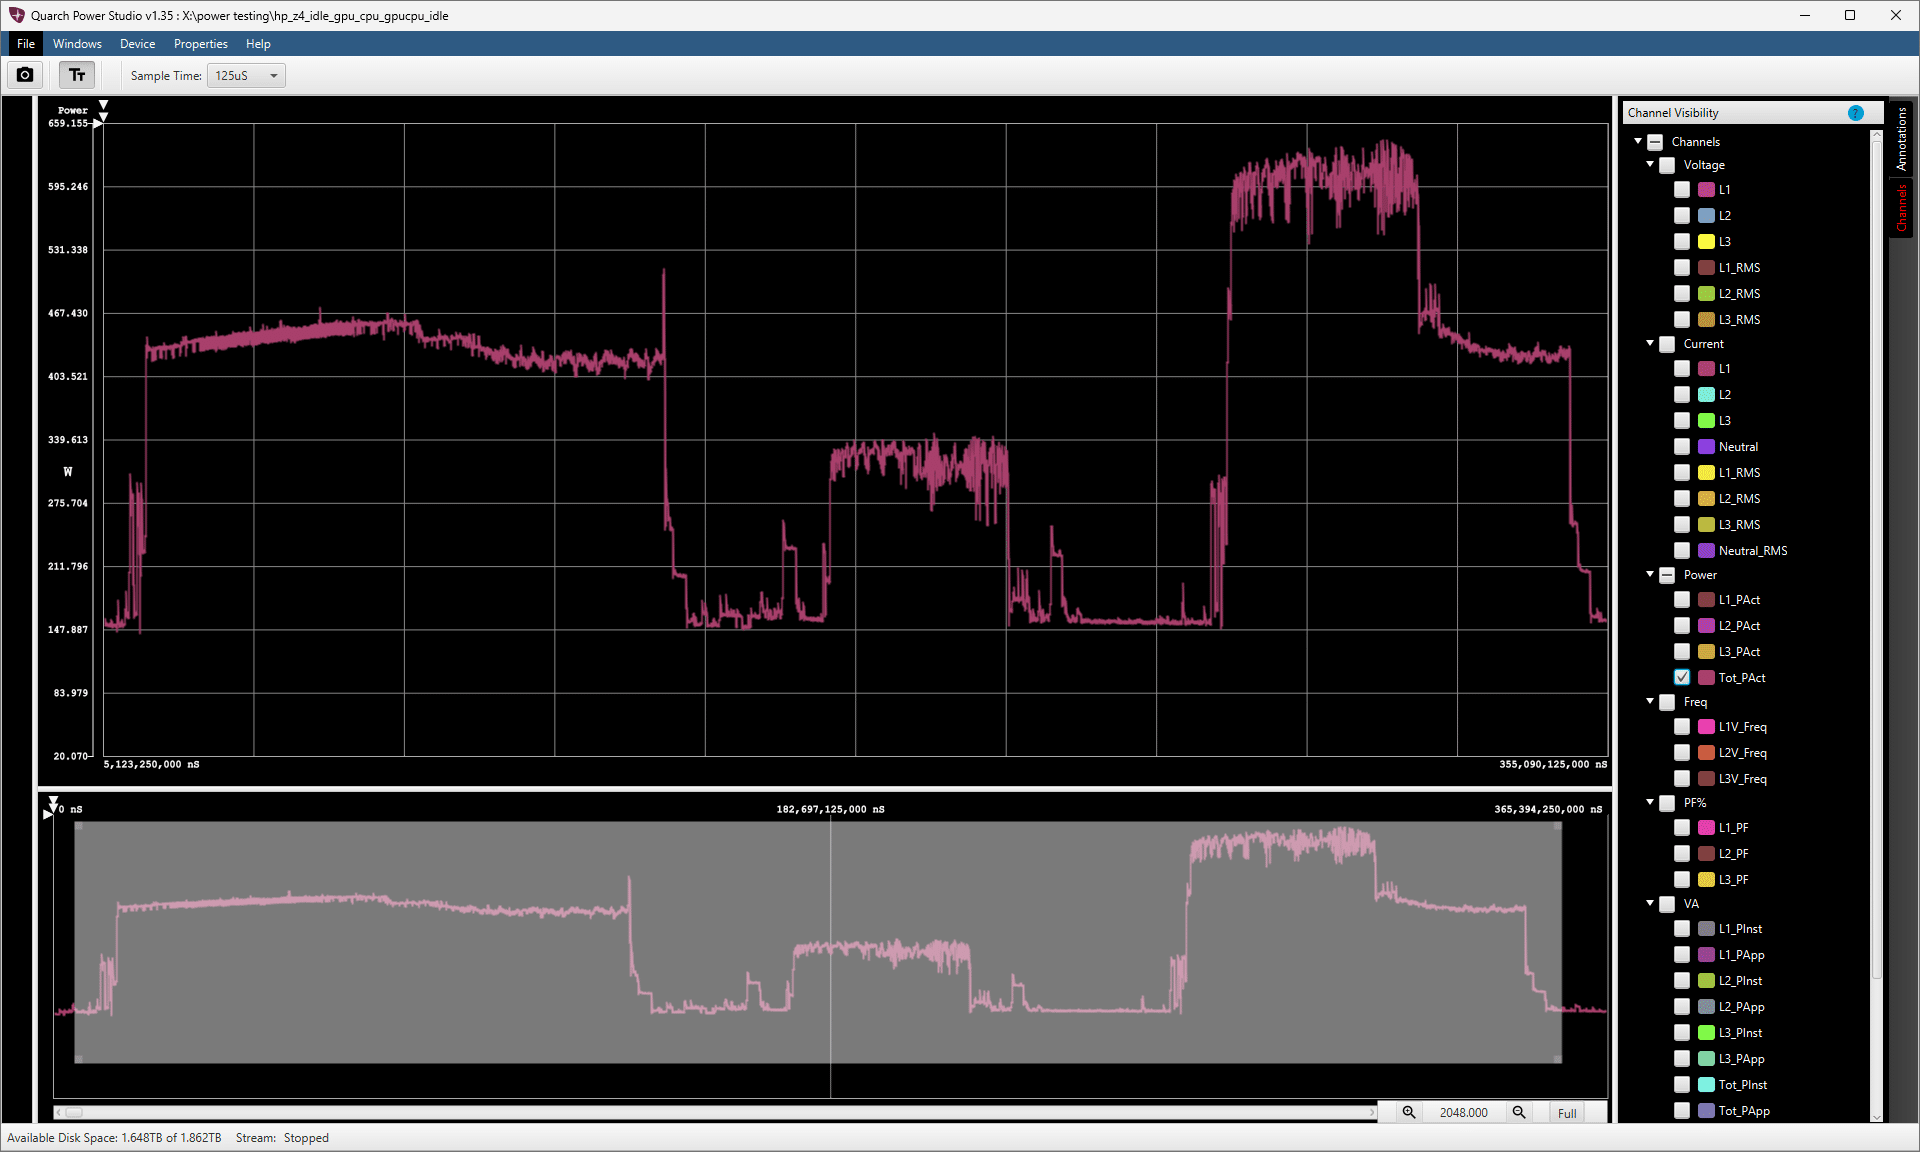Open the Sample Time dropdown
1920x1152 pixels.
pos(246,76)
